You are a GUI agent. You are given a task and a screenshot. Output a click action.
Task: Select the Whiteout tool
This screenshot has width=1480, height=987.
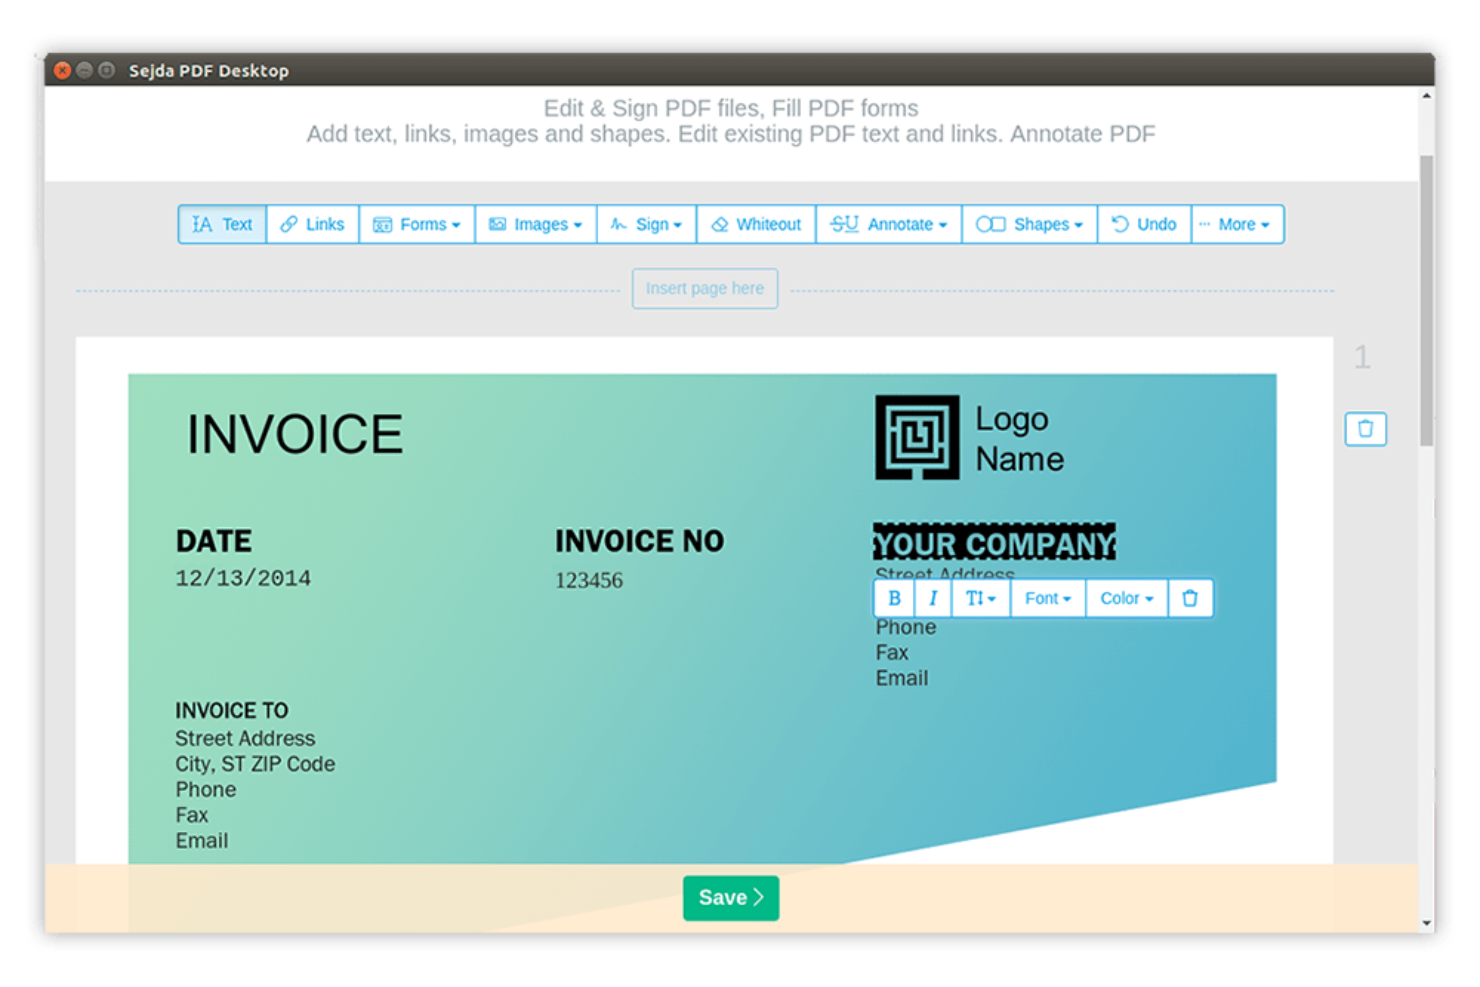pyautogui.click(x=755, y=224)
